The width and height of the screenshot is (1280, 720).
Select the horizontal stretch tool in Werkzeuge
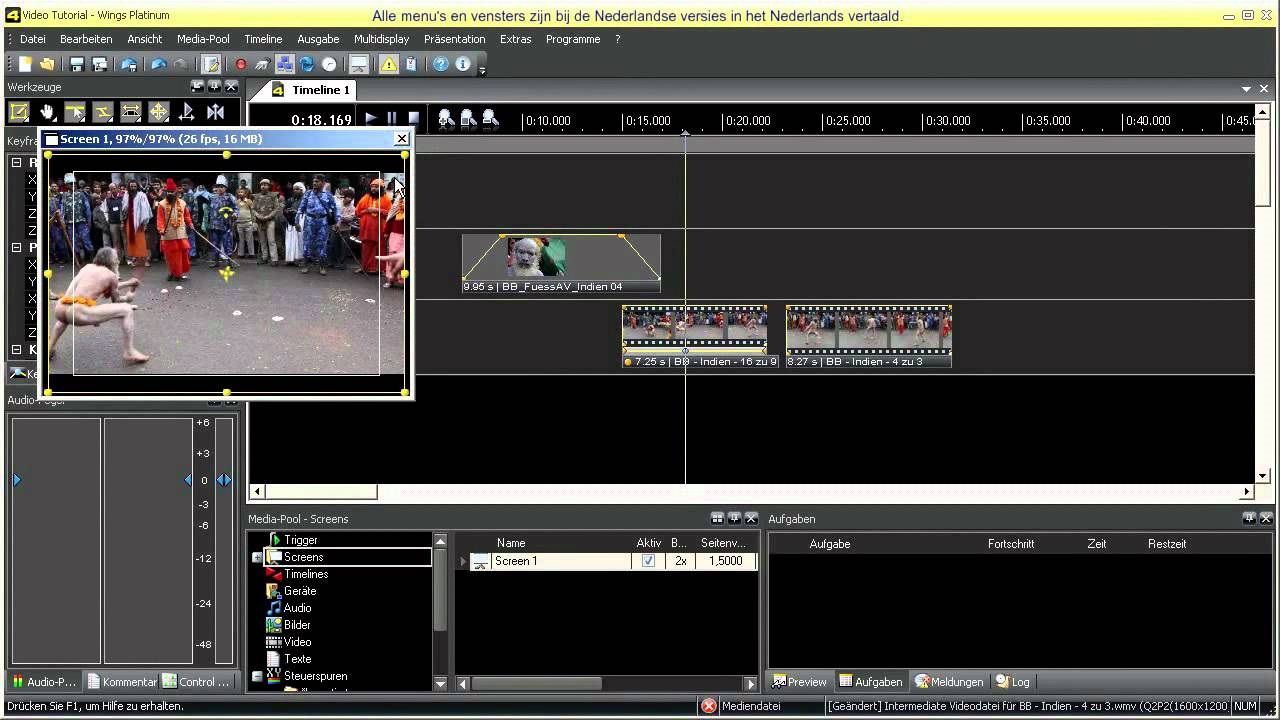[130, 112]
